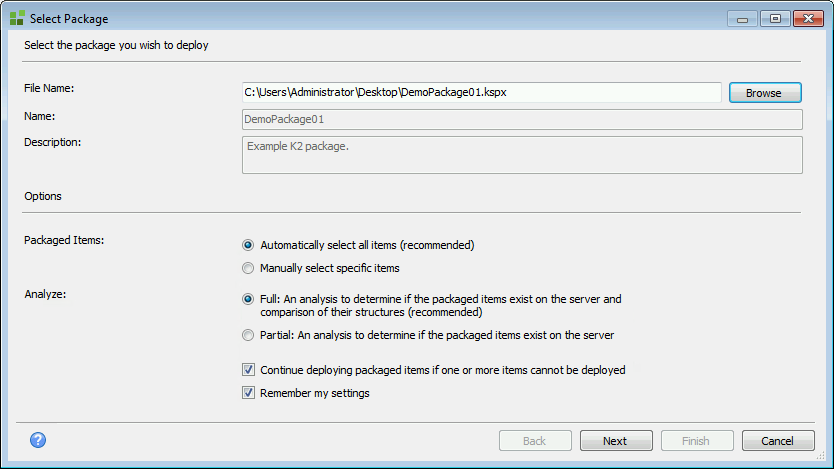
Task: Choose 'Manually select specific items' radio option
Action: (248, 268)
